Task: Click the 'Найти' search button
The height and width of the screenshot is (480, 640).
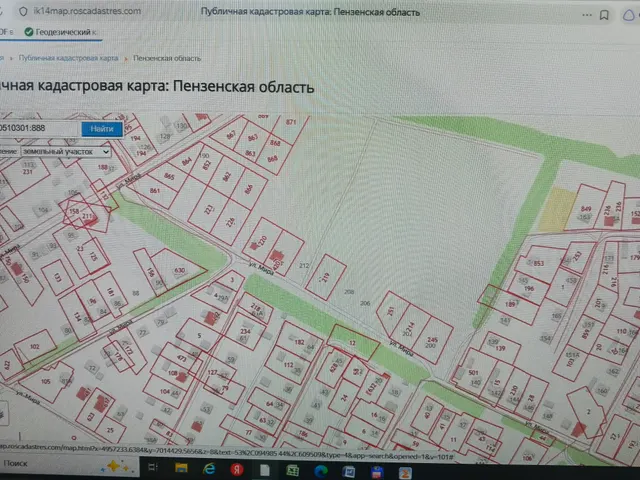Action: [102, 129]
